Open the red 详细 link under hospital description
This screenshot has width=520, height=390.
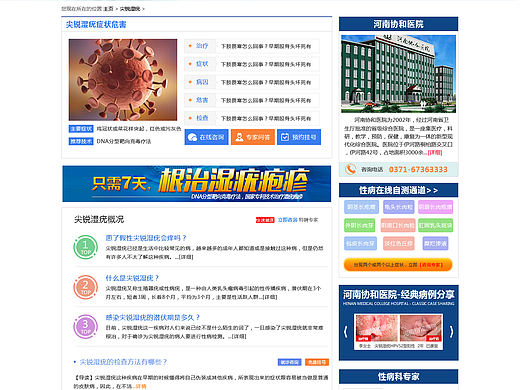click(435, 153)
